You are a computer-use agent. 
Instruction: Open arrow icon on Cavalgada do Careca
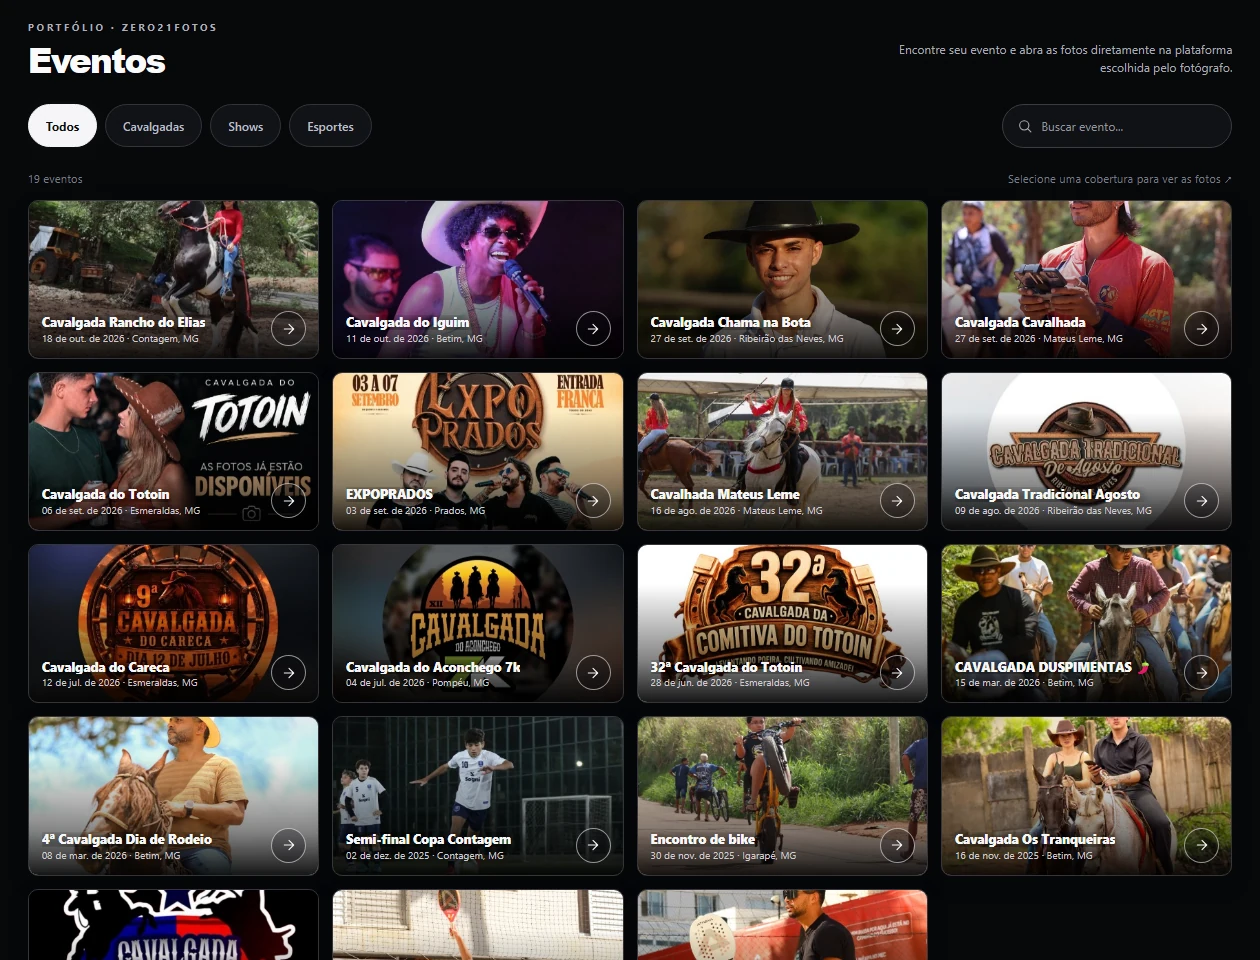pos(289,673)
